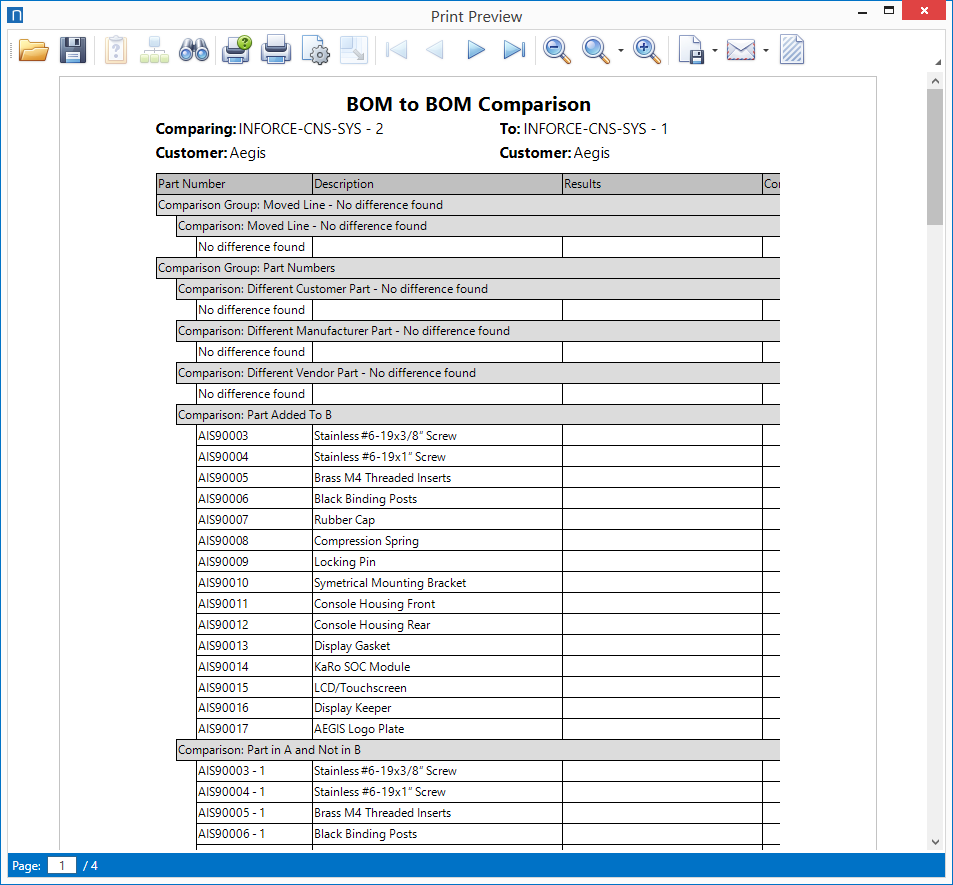953x885 pixels.
Task: Go to the next page
Action: 476,50
